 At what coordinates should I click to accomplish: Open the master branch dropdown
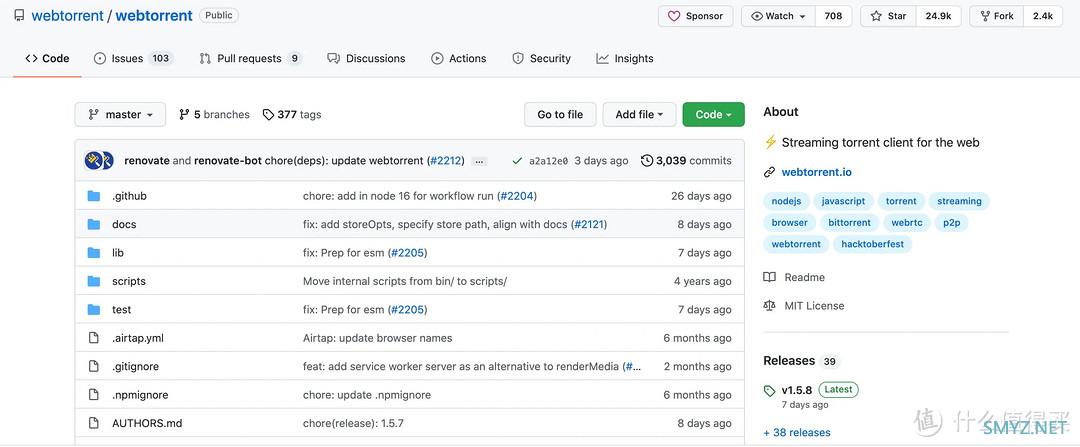120,114
